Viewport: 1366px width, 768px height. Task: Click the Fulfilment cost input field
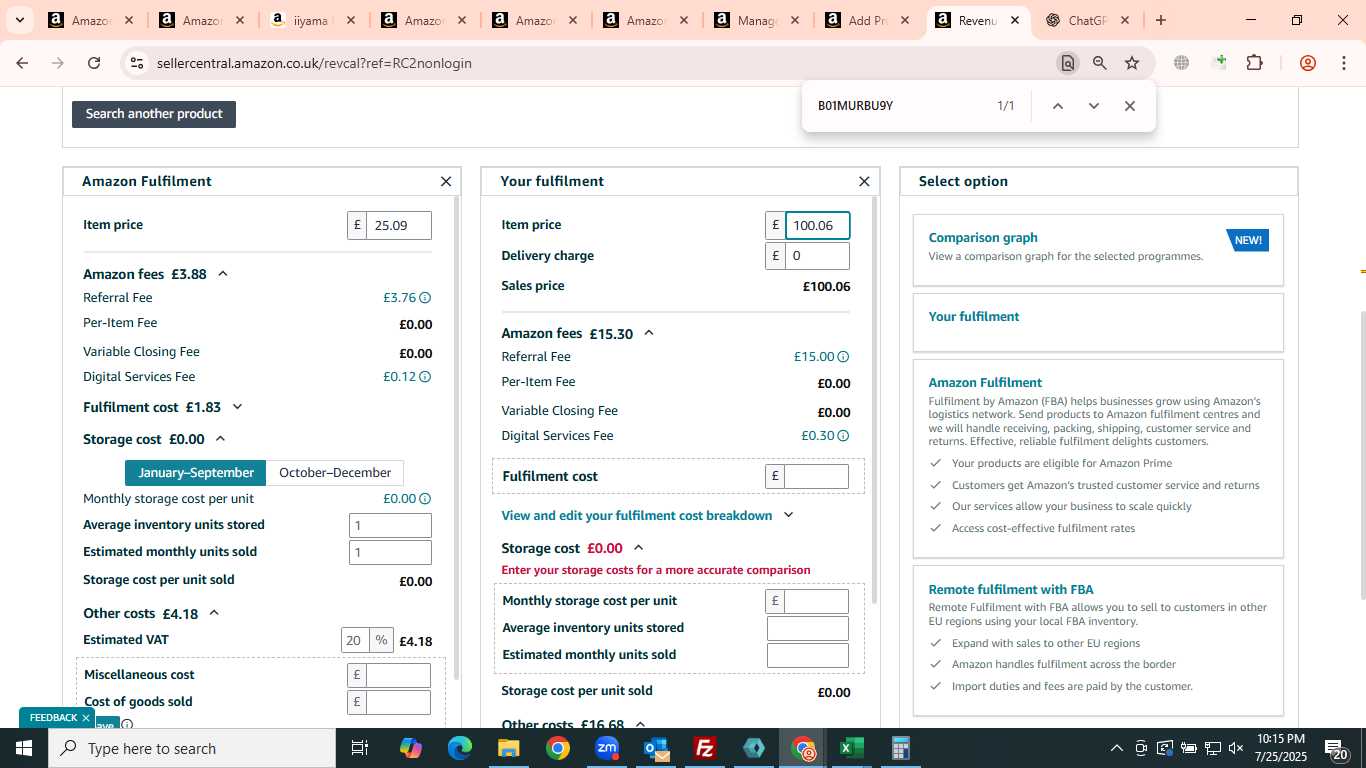pos(816,477)
